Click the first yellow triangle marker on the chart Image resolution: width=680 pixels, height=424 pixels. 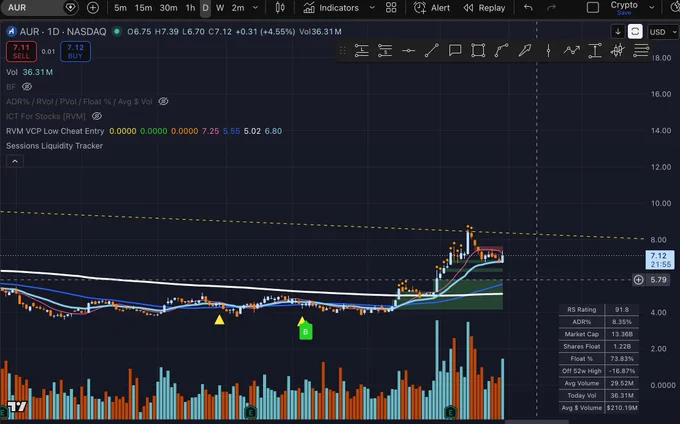[x=219, y=320]
